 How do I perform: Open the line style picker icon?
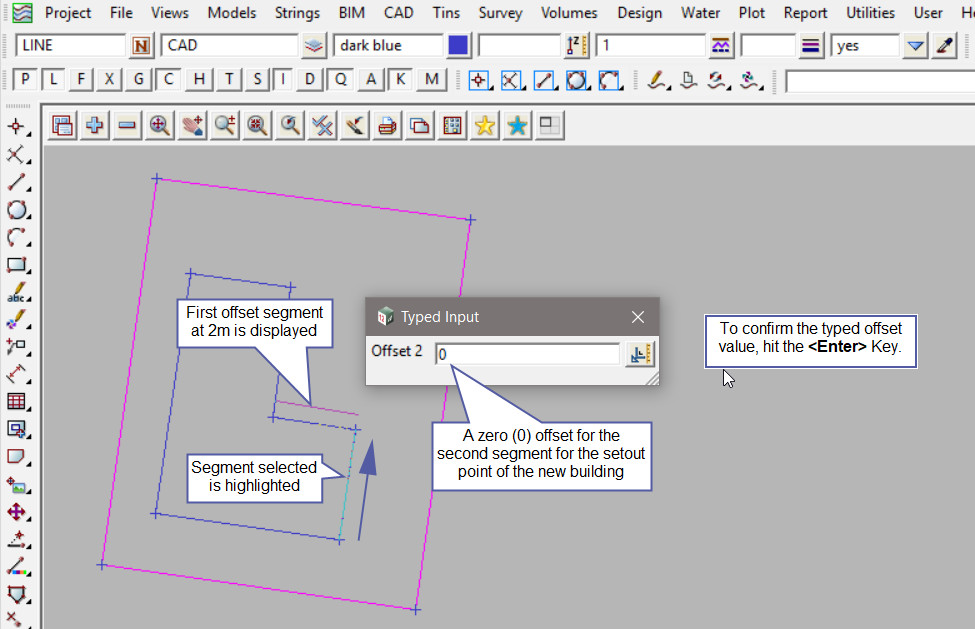811,46
